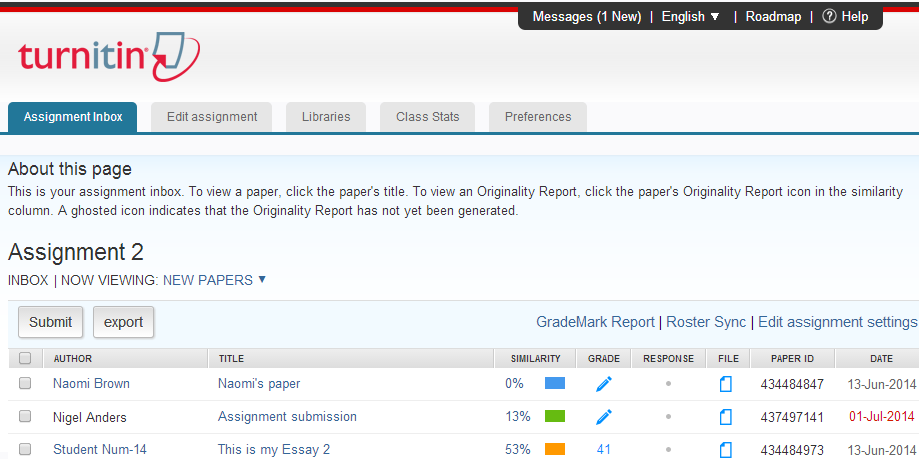This screenshot has width=919, height=459.
Task: Open Messages (1 New)
Action: (587, 16)
